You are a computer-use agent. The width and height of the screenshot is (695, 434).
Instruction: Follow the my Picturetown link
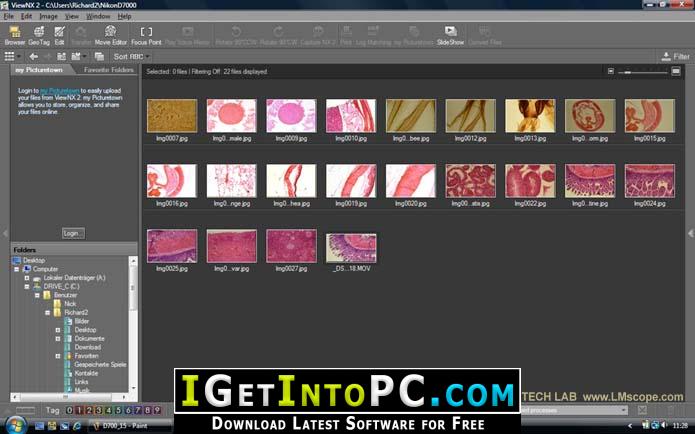(x=59, y=90)
